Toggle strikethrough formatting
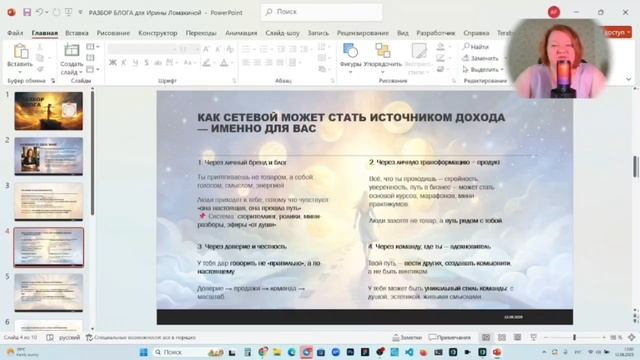 (158, 62)
